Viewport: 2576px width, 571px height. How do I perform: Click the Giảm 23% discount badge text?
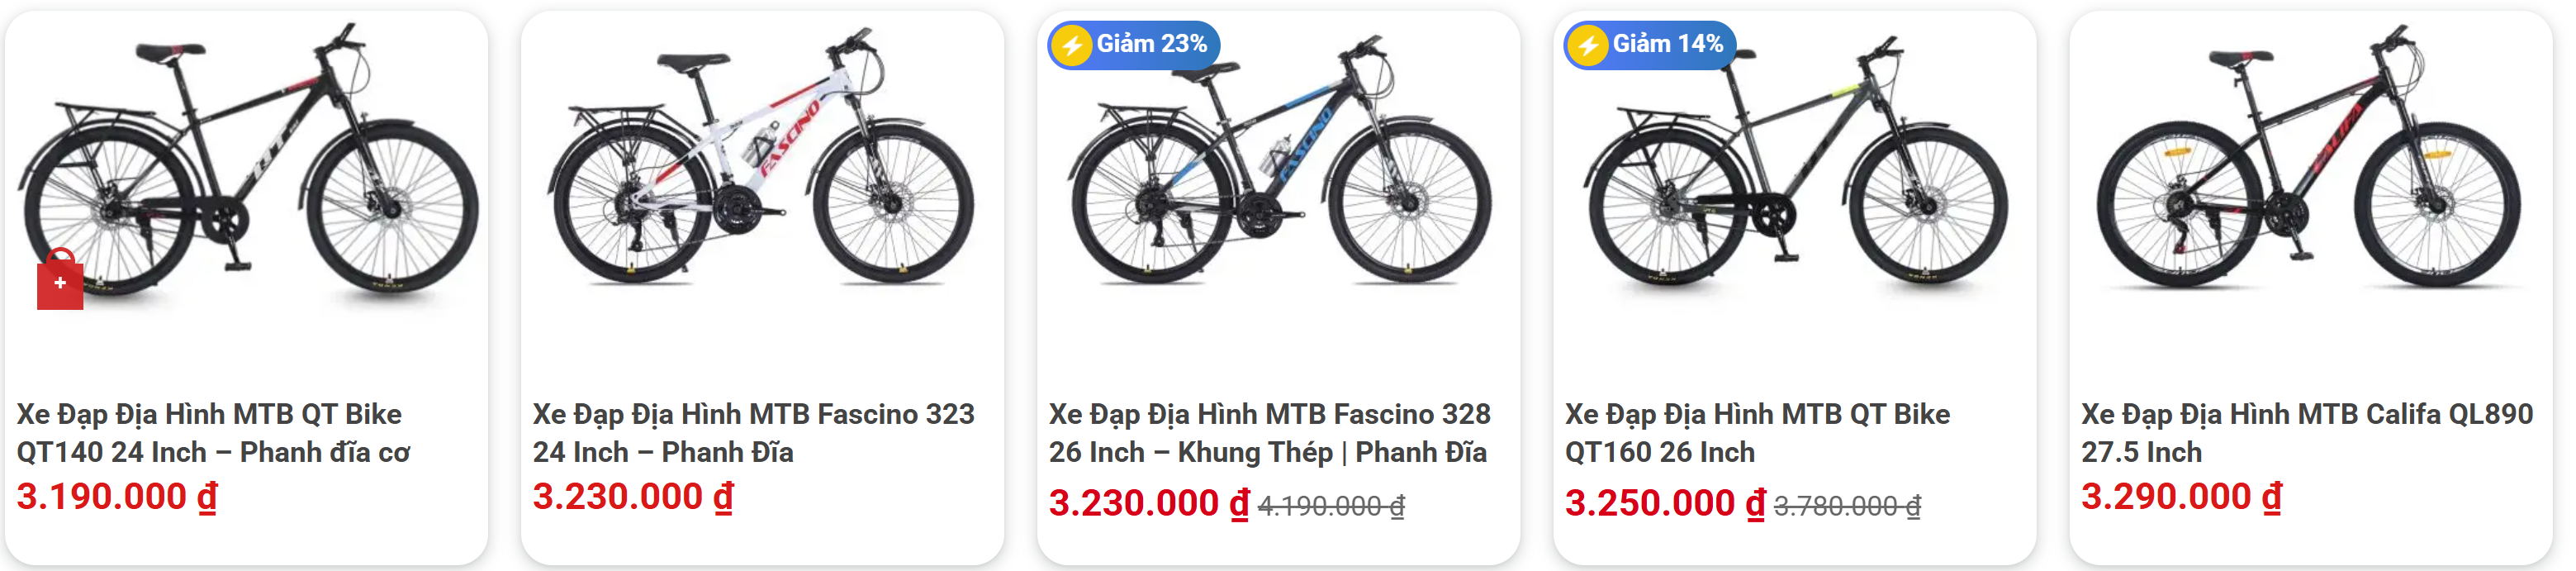click(x=1152, y=44)
